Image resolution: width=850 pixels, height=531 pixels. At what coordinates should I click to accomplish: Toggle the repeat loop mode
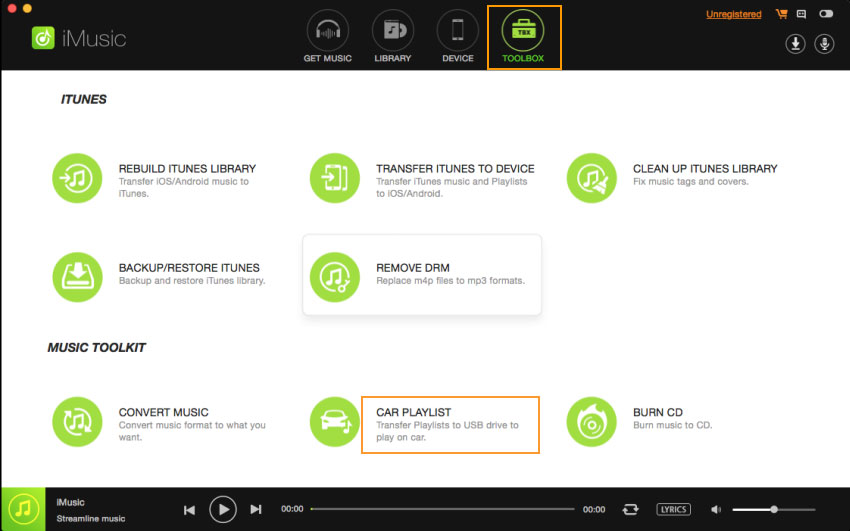coord(630,509)
